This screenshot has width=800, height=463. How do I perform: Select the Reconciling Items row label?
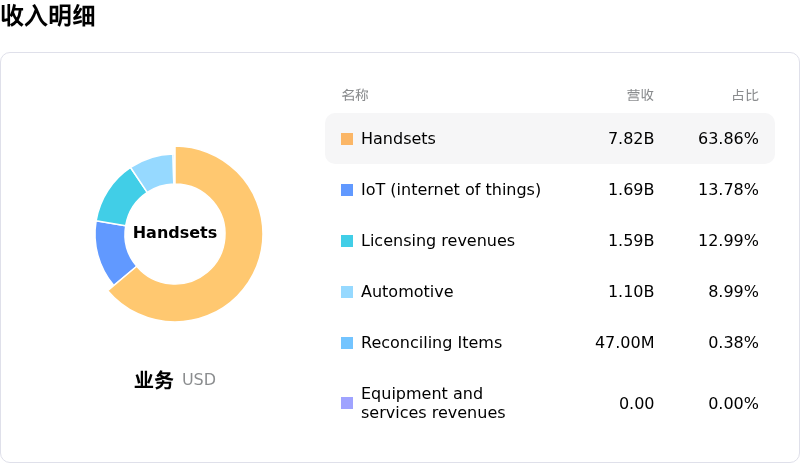click(x=431, y=343)
